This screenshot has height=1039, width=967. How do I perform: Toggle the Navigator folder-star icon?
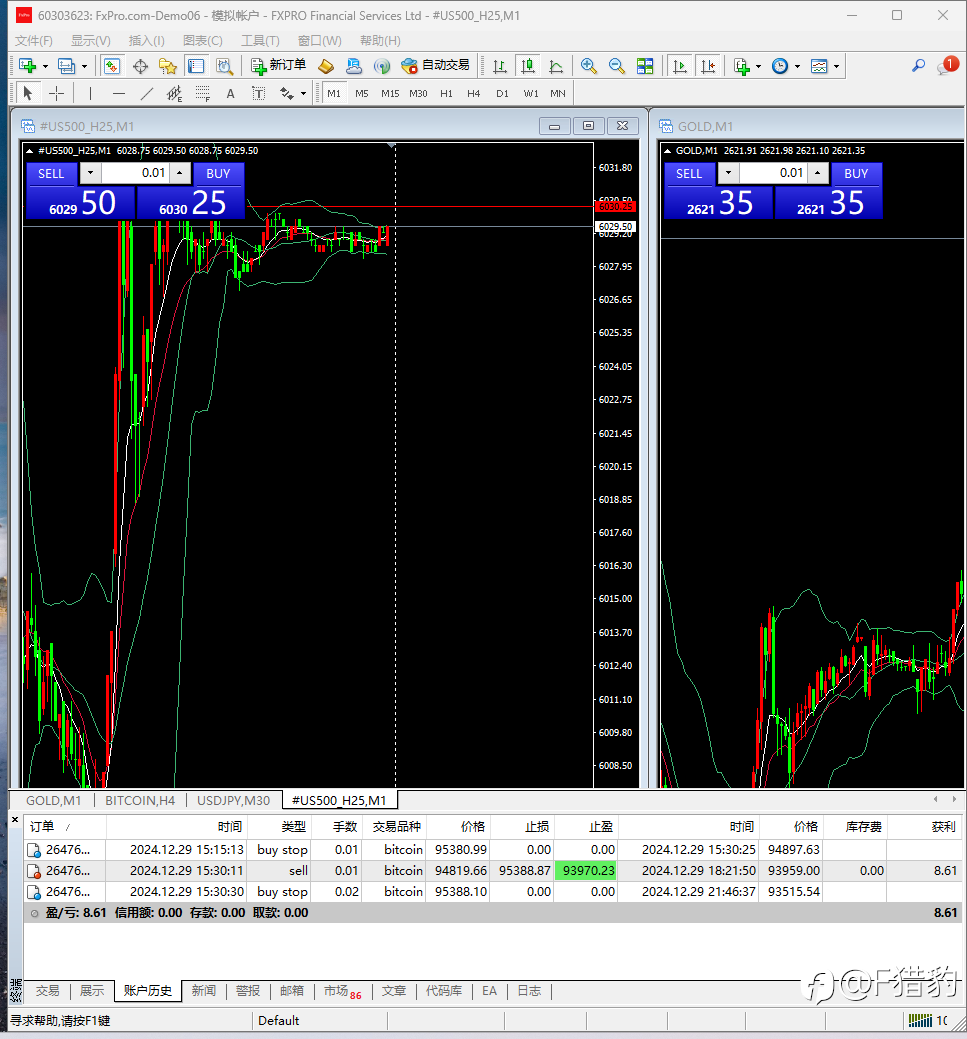[x=168, y=66]
